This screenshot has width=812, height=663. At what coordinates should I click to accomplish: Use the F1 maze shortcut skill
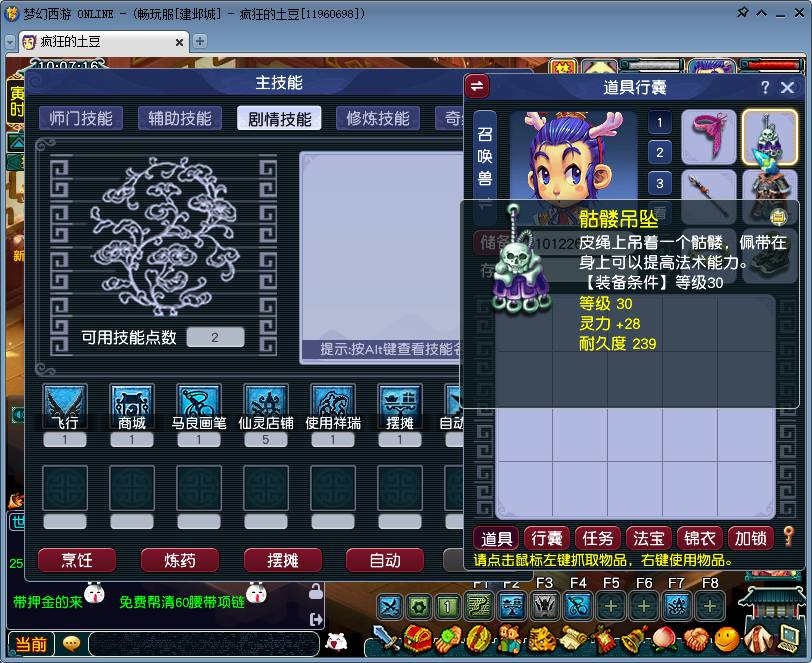[x=480, y=606]
